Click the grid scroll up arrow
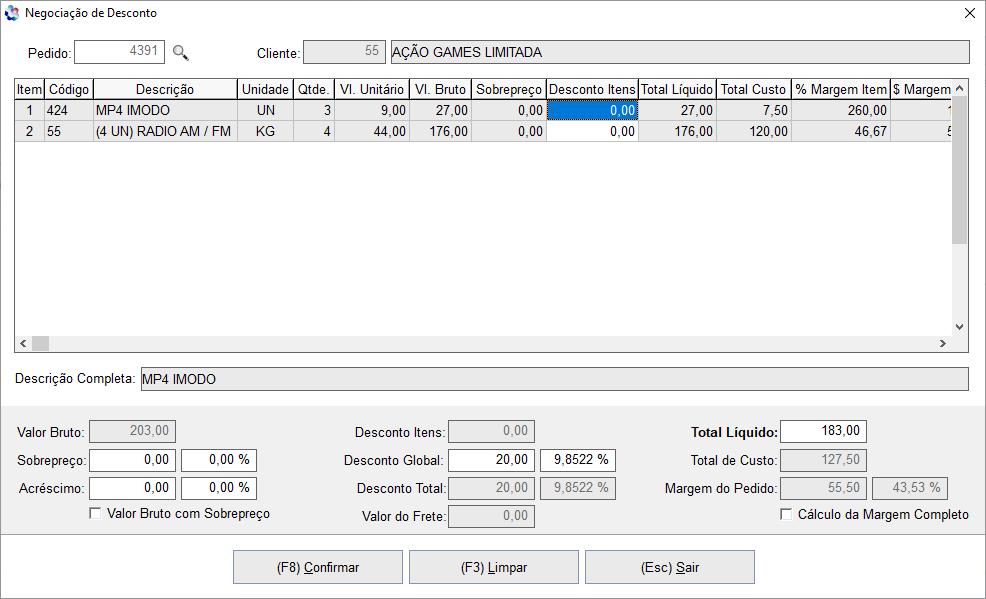986x599 pixels. coord(959,89)
